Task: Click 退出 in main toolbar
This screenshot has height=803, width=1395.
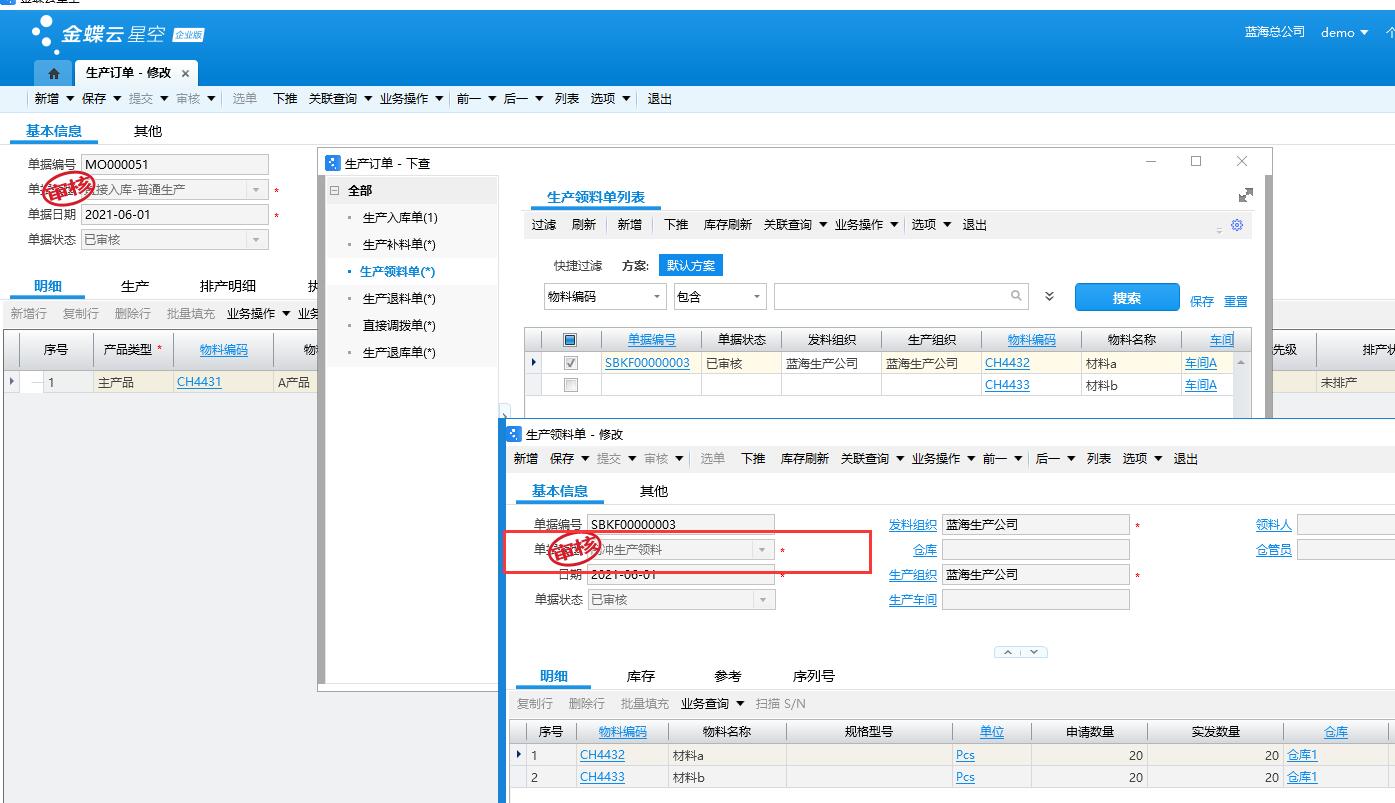Action: tap(660, 99)
